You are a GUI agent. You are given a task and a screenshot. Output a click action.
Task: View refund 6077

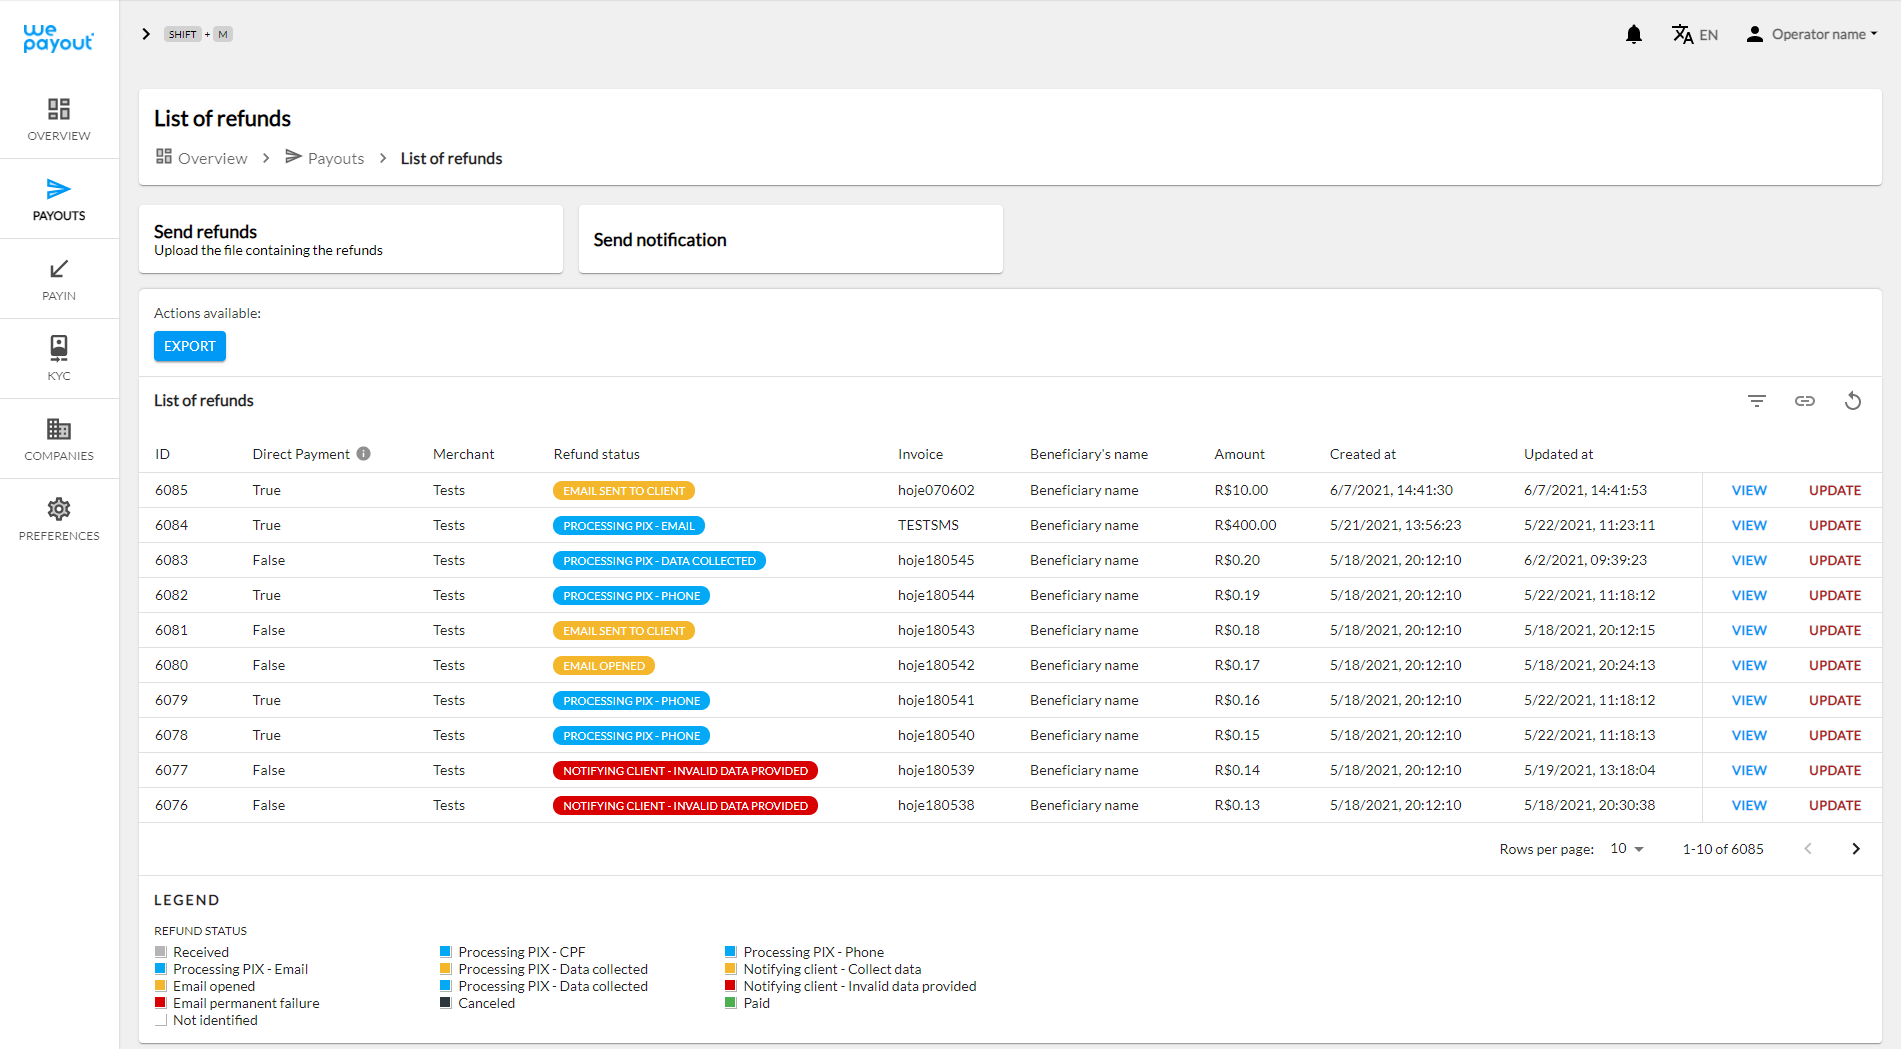pyautogui.click(x=1749, y=770)
